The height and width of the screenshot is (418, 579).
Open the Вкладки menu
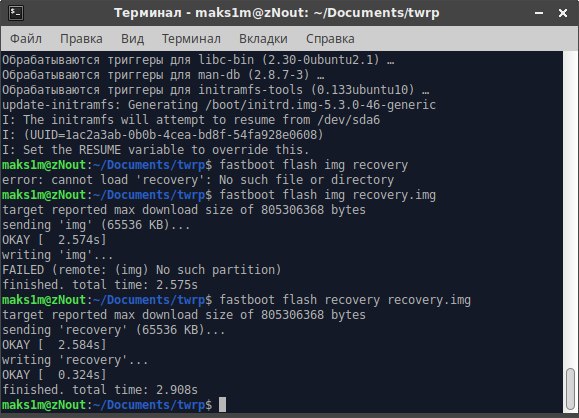pyautogui.click(x=263, y=39)
